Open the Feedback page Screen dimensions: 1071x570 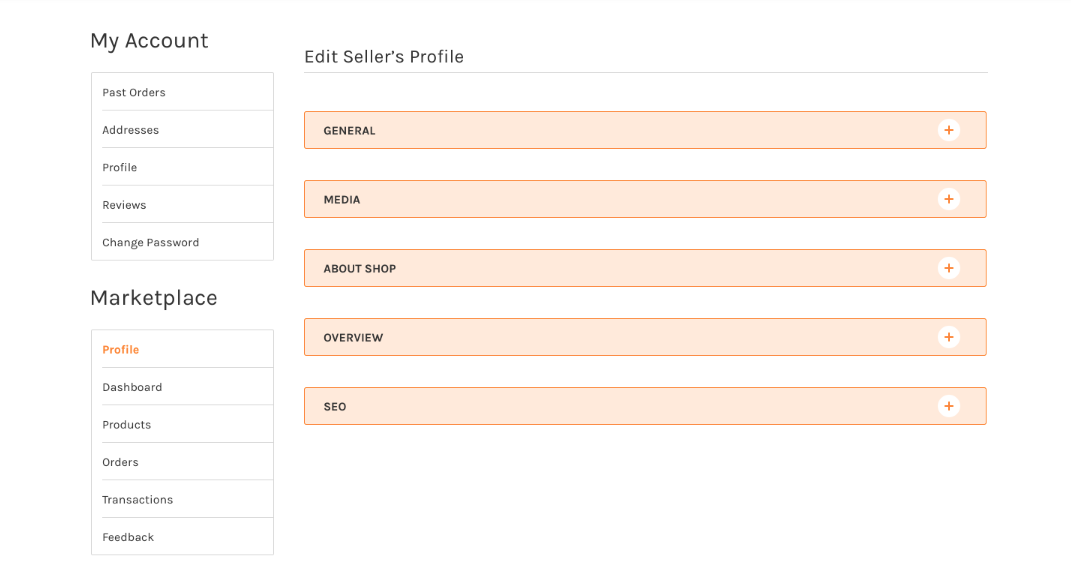(x=128, y=537)
